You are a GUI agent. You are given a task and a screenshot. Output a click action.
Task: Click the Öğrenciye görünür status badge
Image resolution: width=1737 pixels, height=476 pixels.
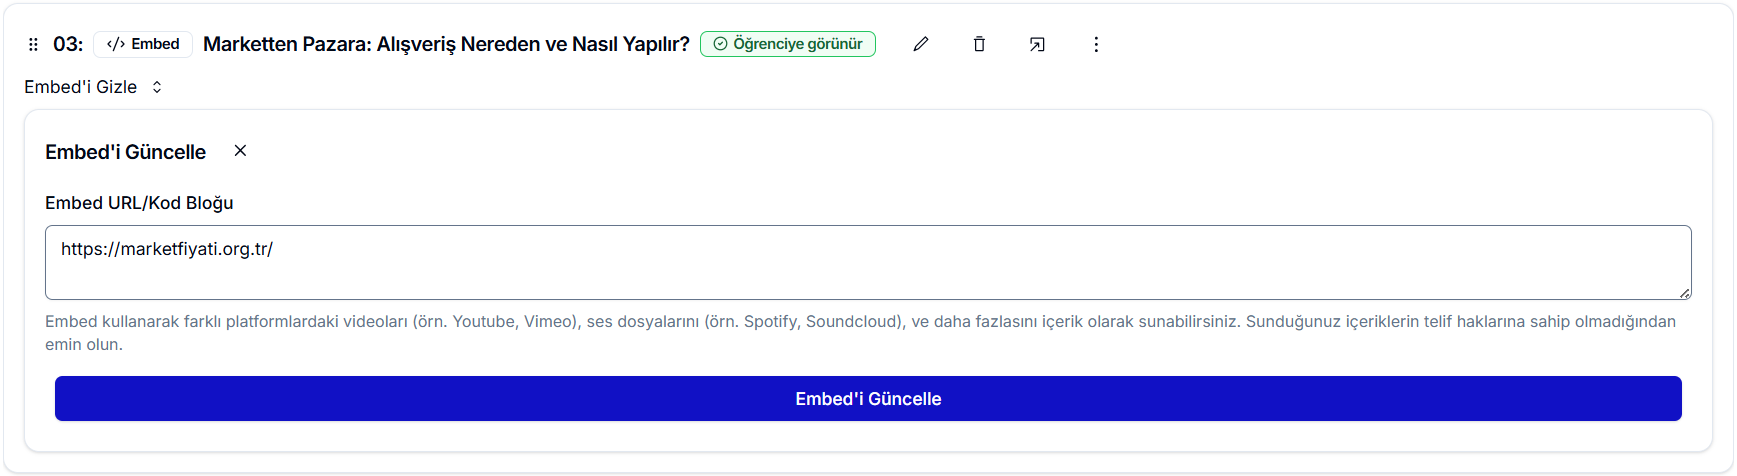(788, 44)
